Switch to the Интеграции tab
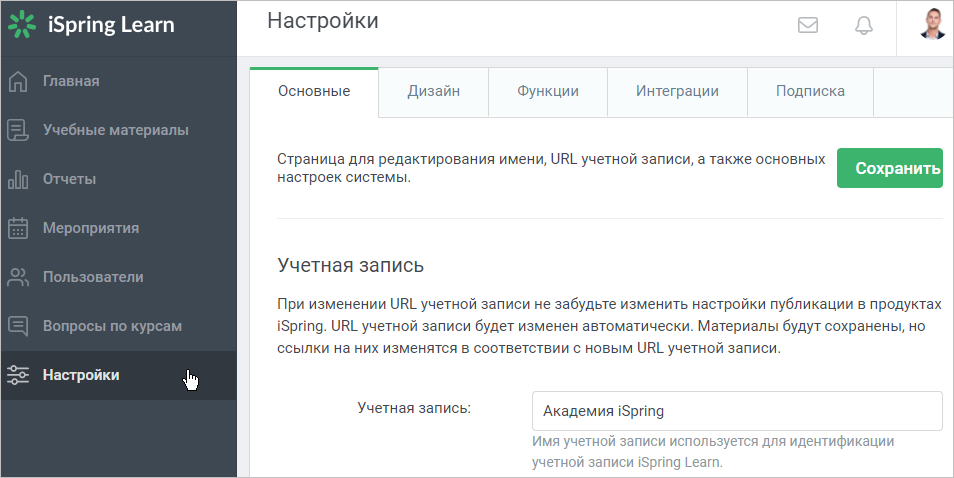Viewport: 954px width, 478px height. (x=677, y=92)
